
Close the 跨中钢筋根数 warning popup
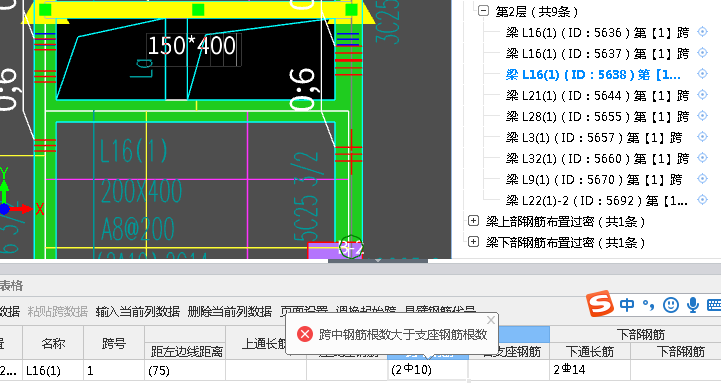click(x=491, y=320)
